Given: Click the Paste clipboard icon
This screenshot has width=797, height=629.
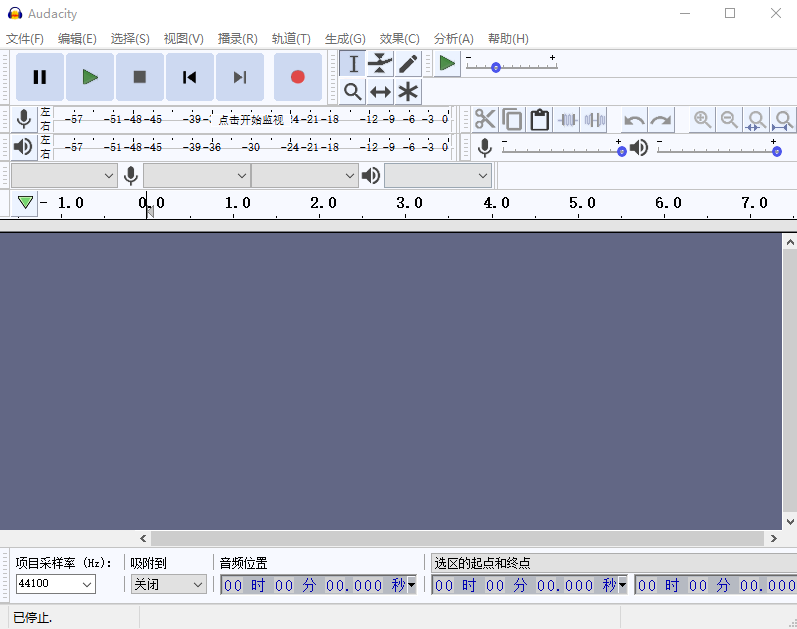Looking at the screenshot, I should [540, 120].
